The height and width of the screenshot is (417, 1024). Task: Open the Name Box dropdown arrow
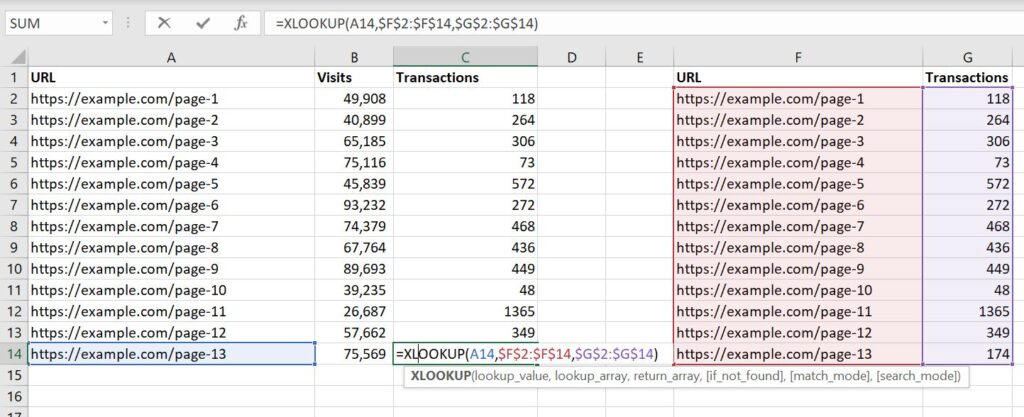point(105,23)
